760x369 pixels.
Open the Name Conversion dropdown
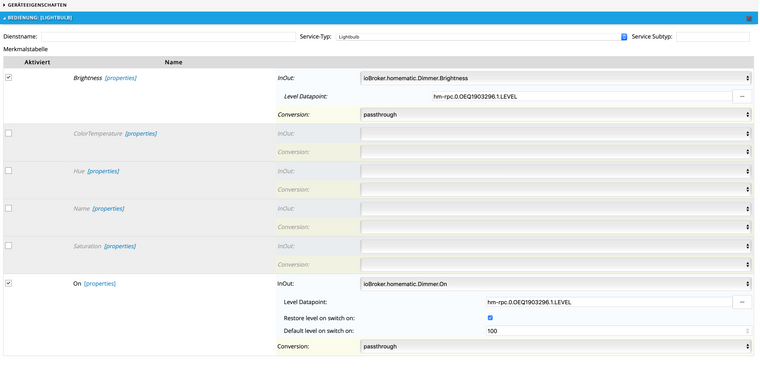[x=556, y=227]
